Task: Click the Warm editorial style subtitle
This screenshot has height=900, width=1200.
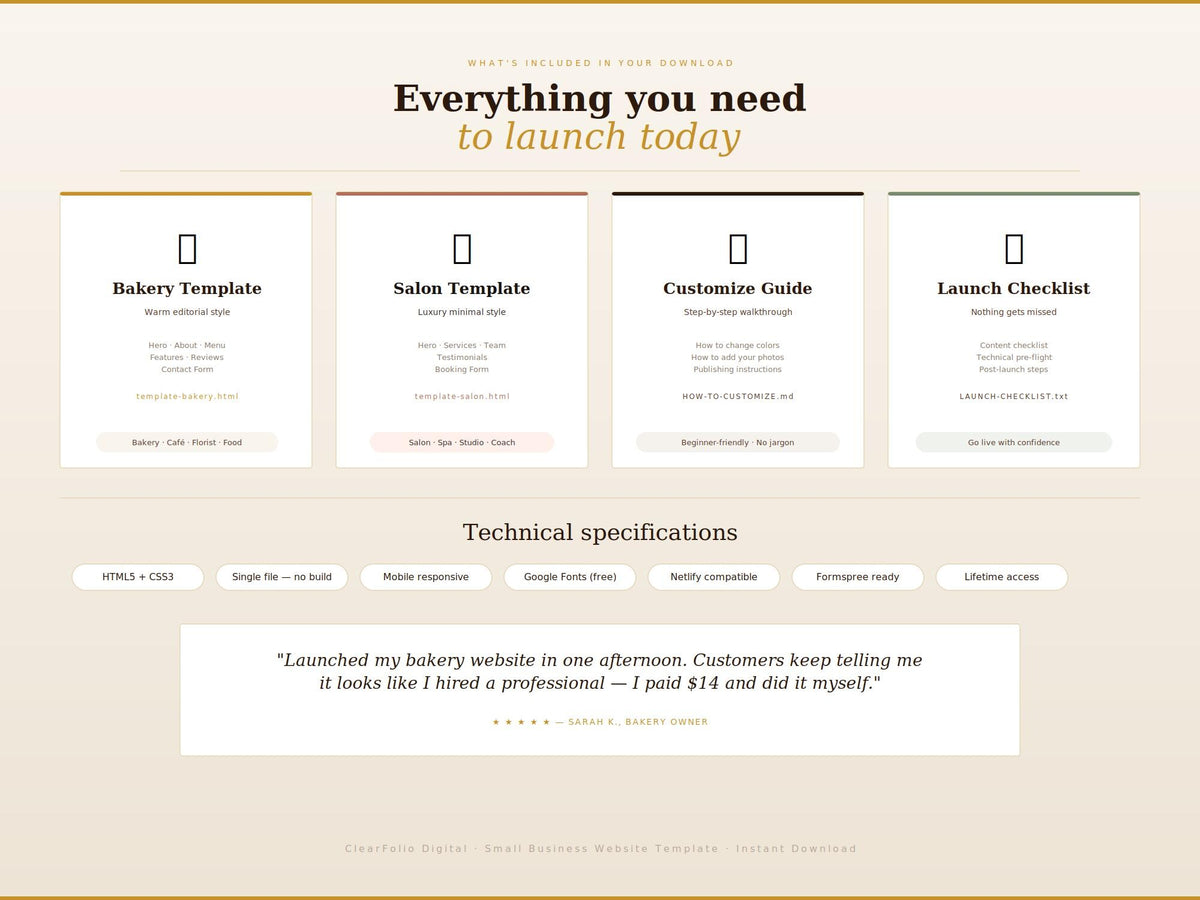Action: pyautogui.click(x=187, y=312)
